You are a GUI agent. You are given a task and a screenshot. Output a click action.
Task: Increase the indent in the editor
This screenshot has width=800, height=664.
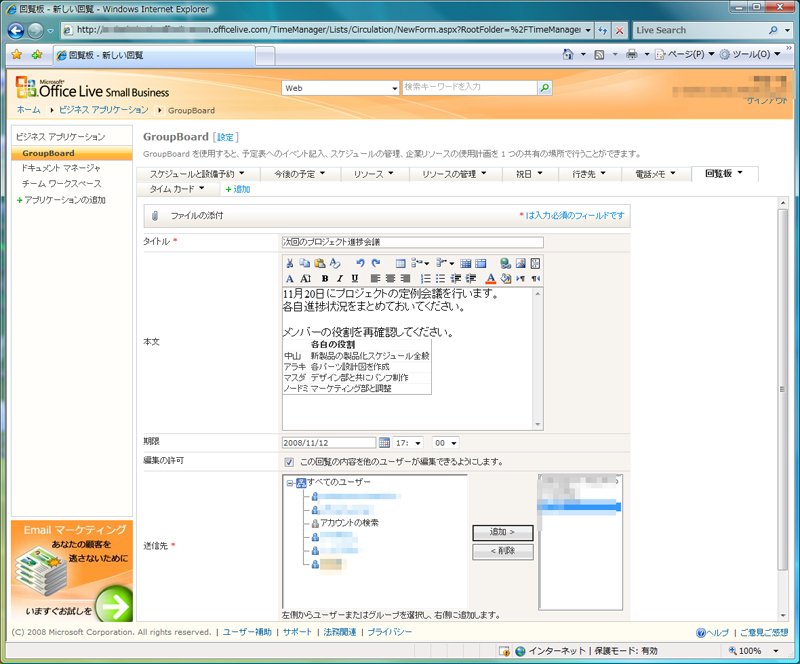(471, 279)
